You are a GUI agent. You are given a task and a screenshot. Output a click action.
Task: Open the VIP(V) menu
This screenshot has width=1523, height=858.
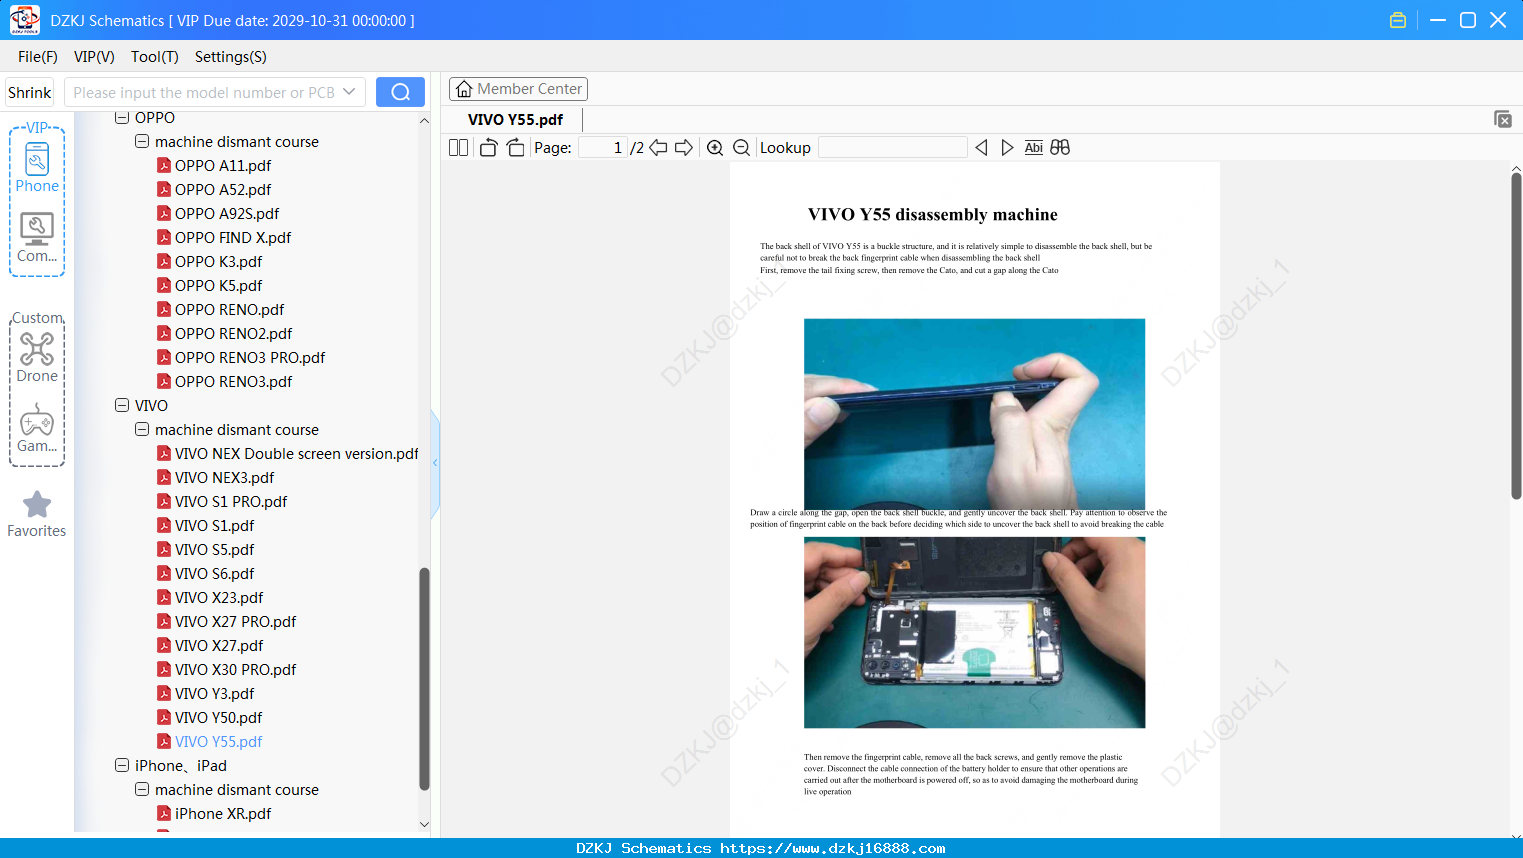[94, 57]
